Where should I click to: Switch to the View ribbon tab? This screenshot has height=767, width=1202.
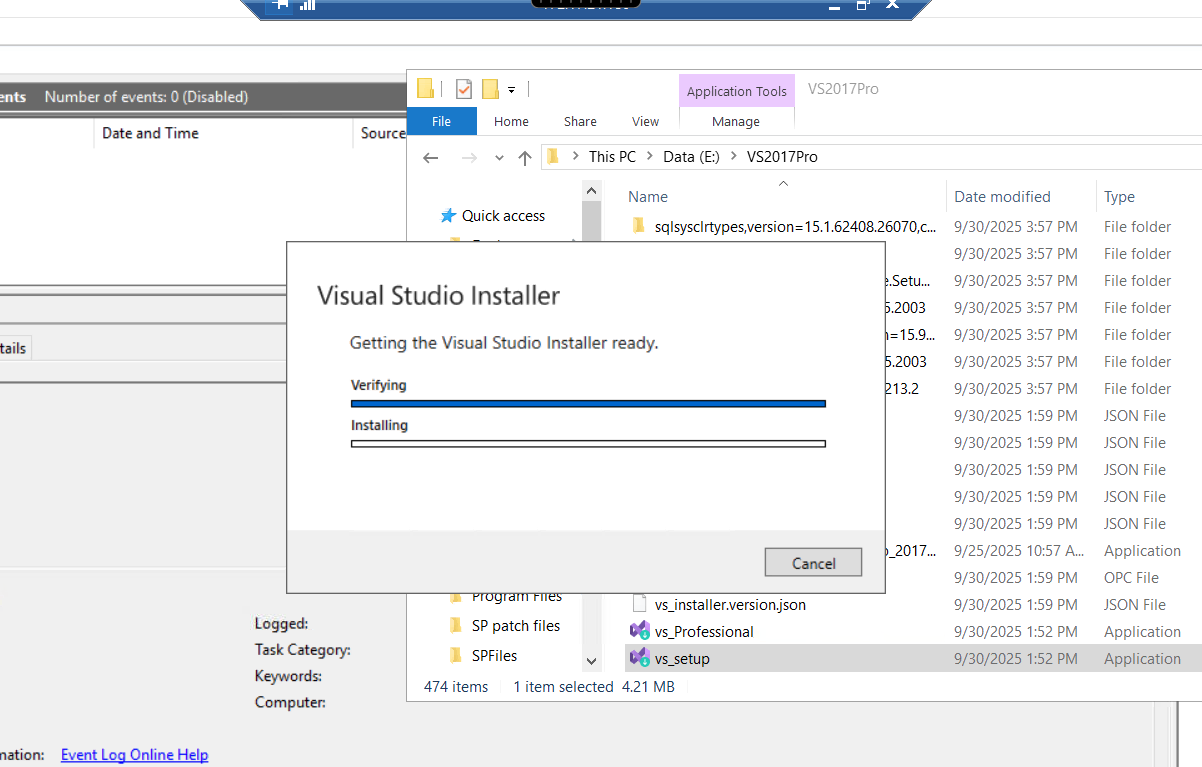click(645, 121)
